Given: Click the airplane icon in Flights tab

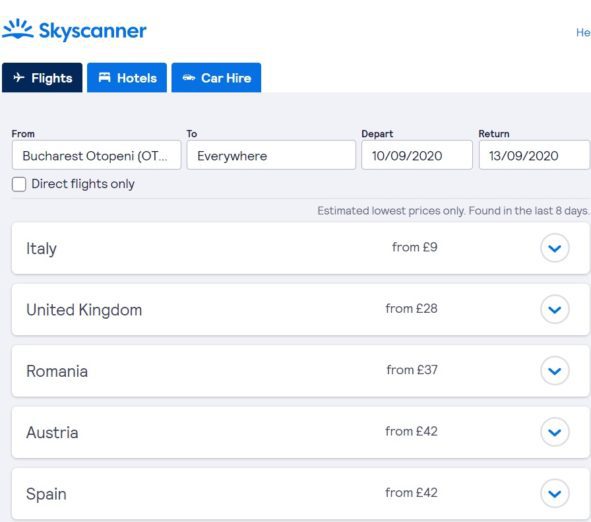Looking at the screenshot, I should click(x=19, y=78).
